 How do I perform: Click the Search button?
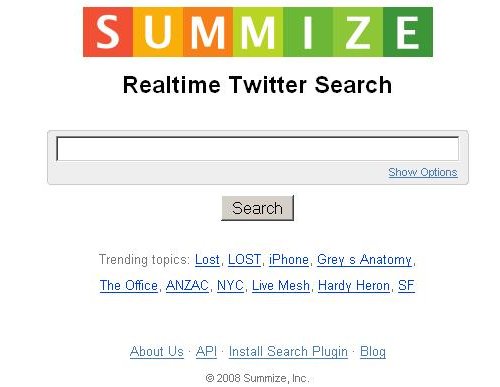tap(257, 208)
